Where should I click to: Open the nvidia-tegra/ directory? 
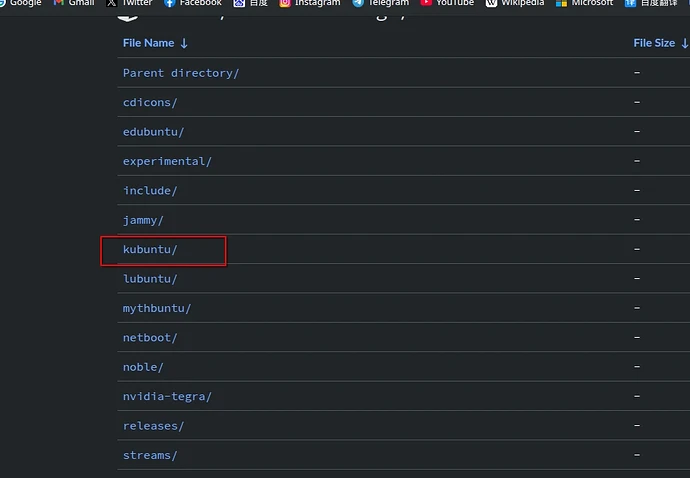point(167,396)
